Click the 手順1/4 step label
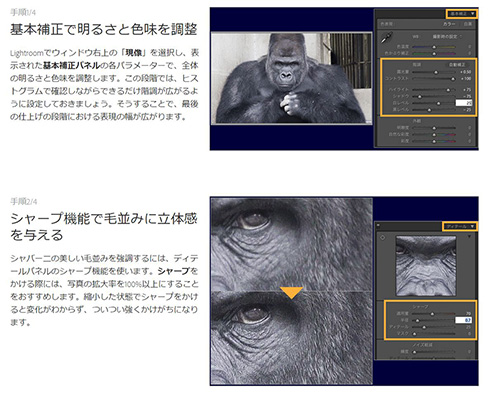Viewport: 490px width, 394px height. pos(23,12)
